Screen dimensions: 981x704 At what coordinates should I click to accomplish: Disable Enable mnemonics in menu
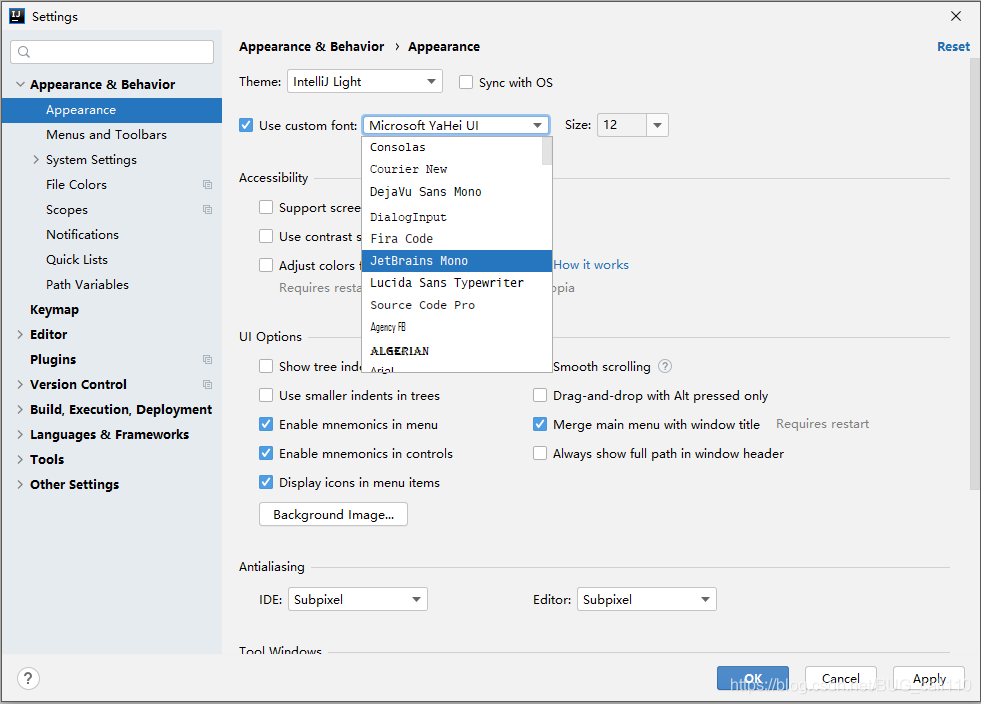coord(266,424)
